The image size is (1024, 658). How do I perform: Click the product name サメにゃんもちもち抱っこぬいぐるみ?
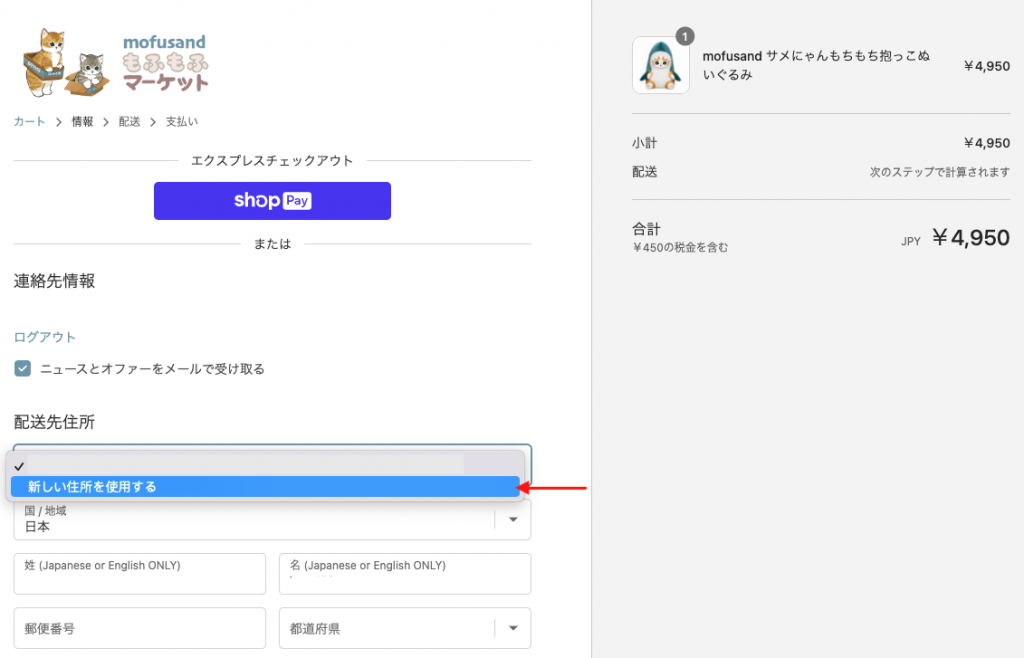point(816,65)
